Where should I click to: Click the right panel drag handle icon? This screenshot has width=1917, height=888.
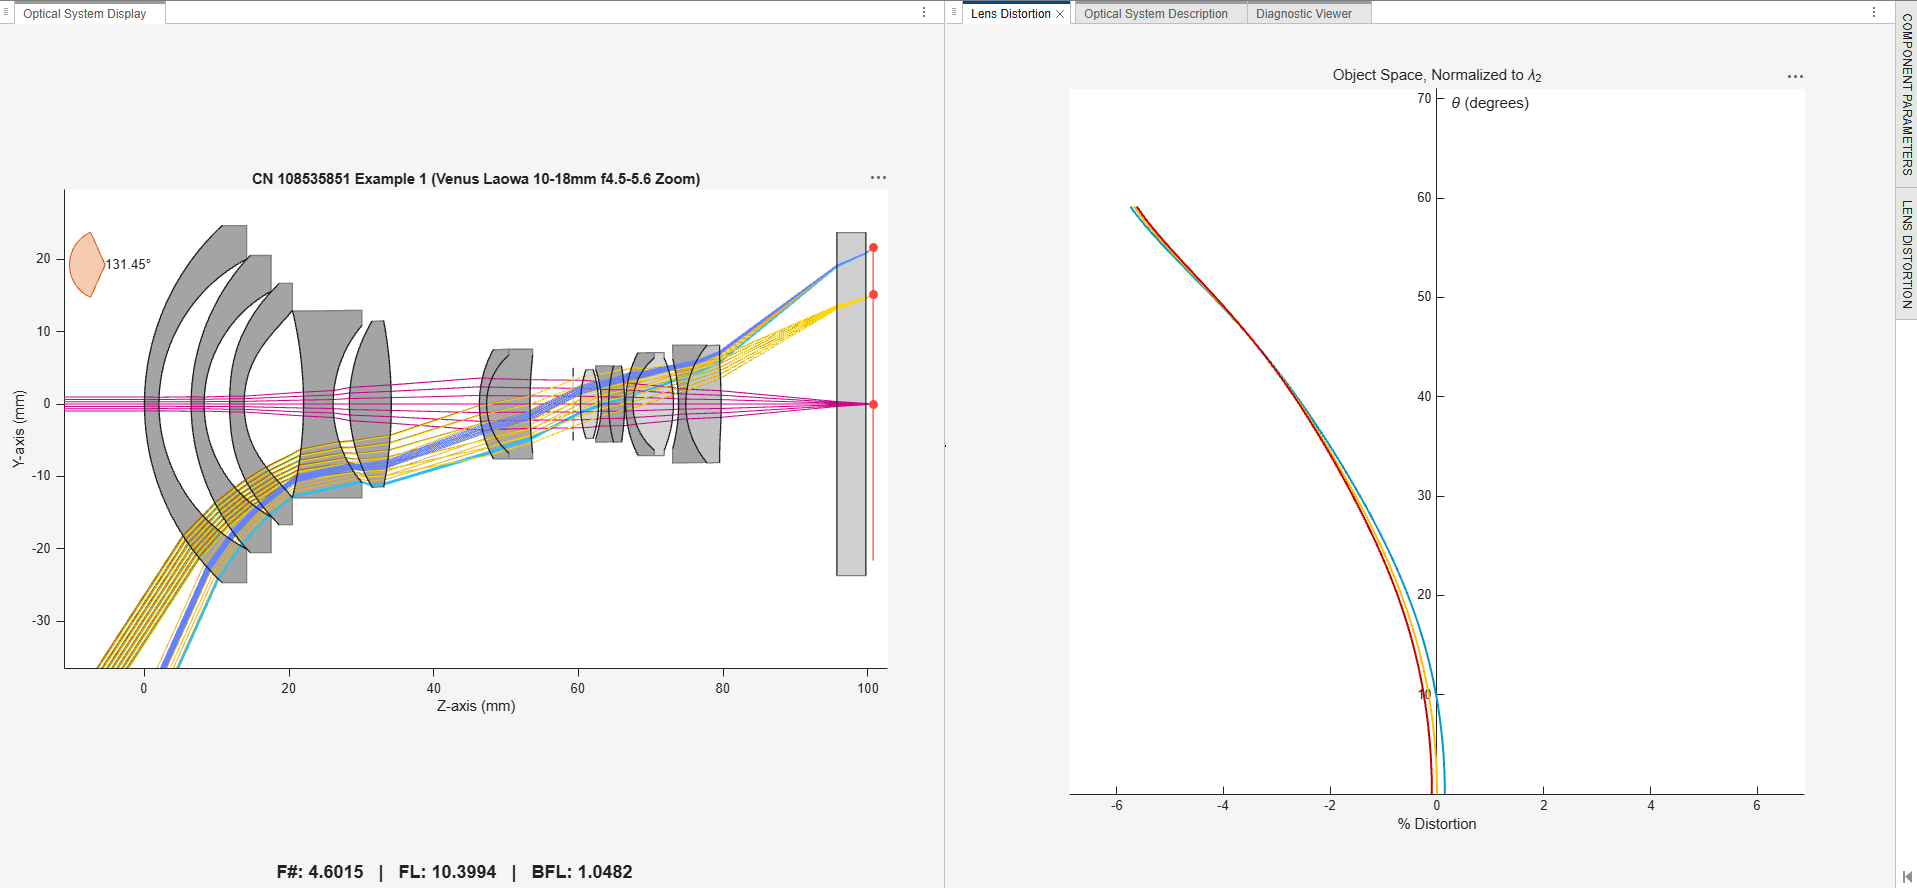tap(954, 13)
